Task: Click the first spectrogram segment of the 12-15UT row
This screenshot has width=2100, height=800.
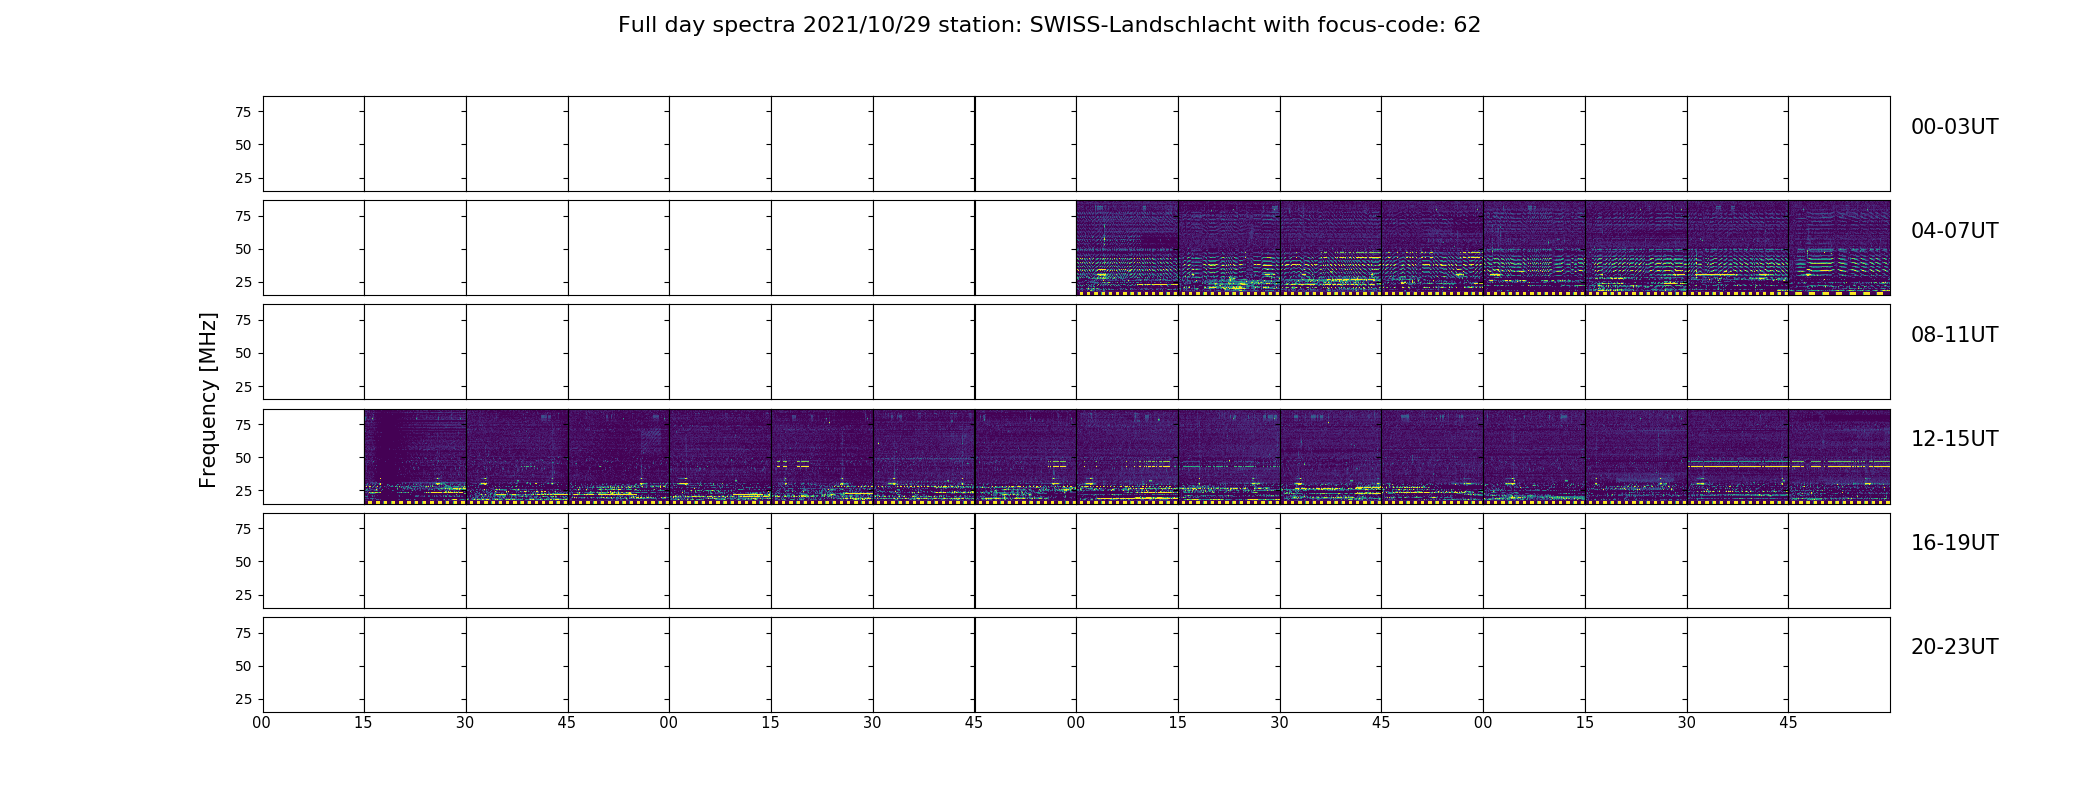Action: pyautogui.click(x=415, y=456)
